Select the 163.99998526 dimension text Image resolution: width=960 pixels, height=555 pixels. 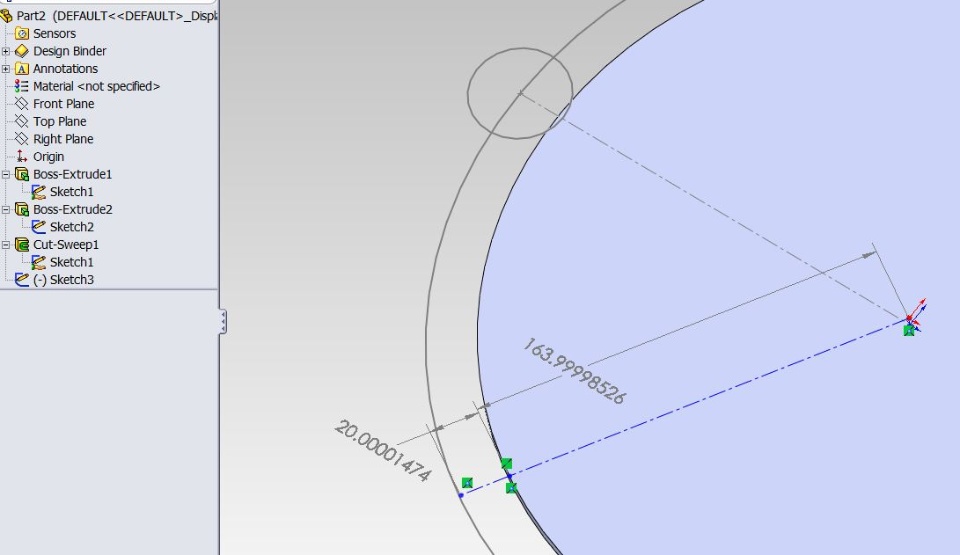[x=574, y=371]
